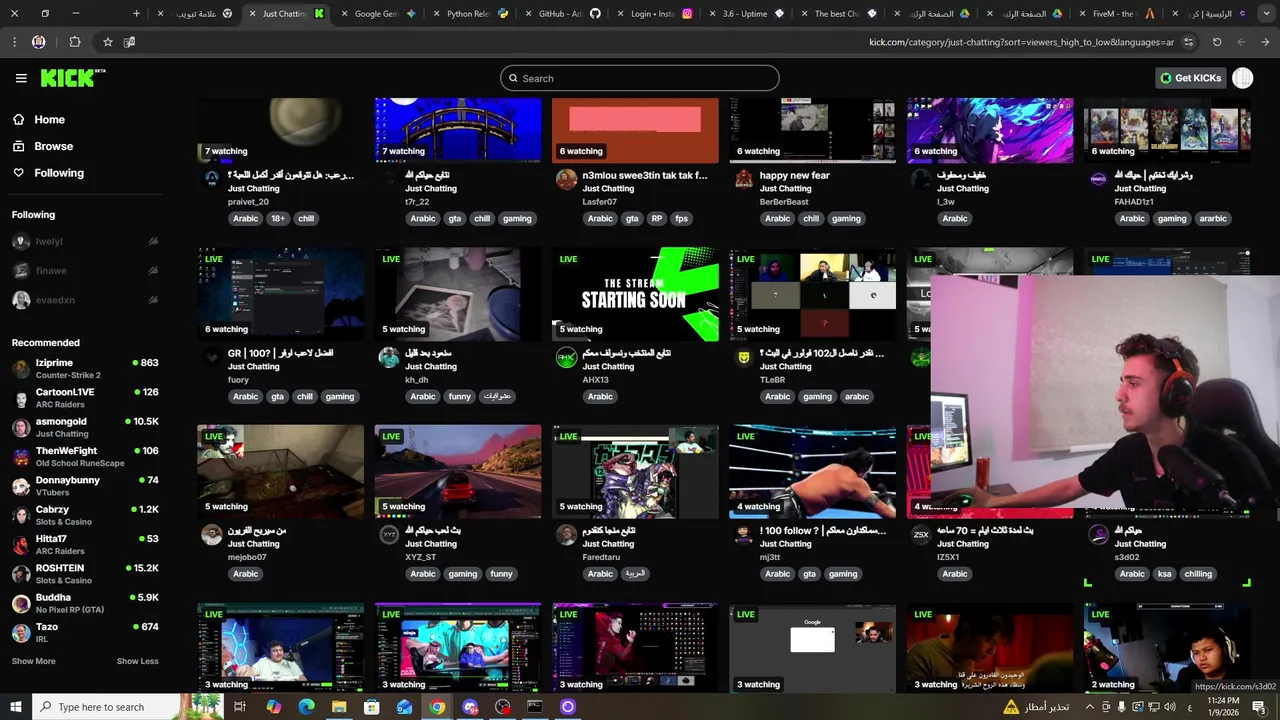Show hidden system tray icons

(1090, 707)
